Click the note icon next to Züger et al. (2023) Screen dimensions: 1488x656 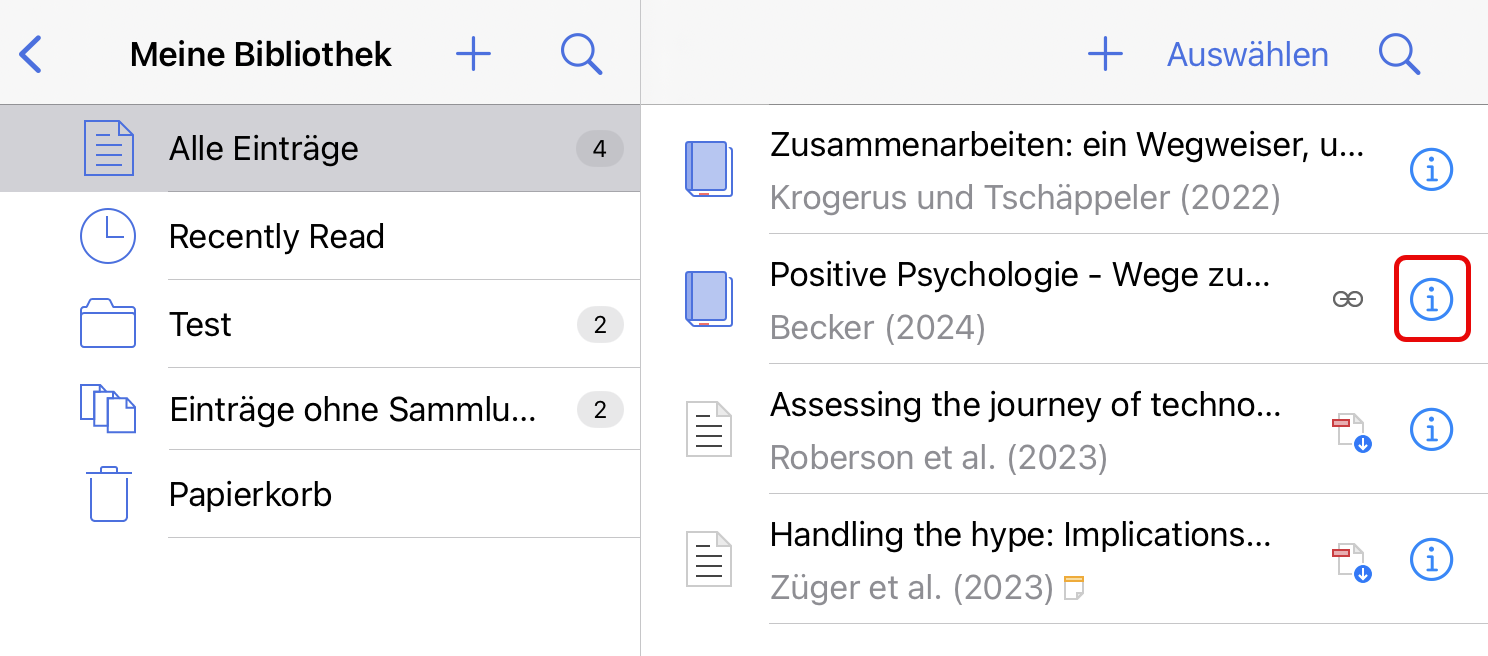1074,588
